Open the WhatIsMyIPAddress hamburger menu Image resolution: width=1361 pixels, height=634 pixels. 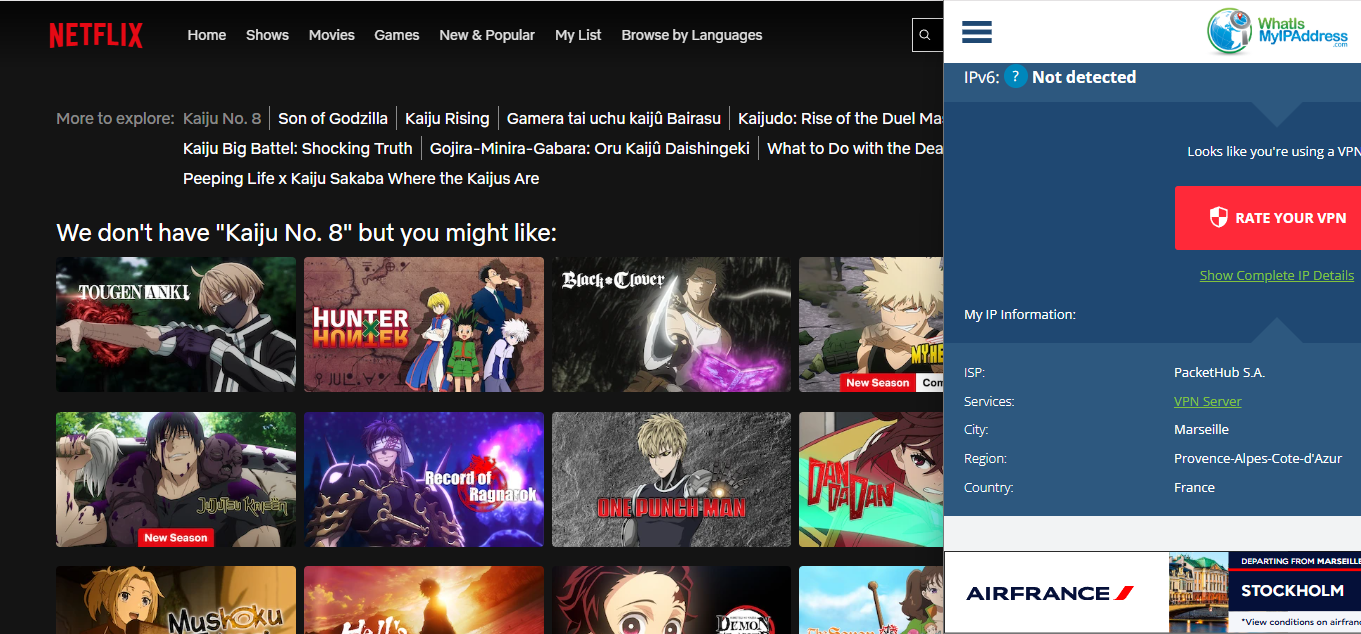point(977,32)
